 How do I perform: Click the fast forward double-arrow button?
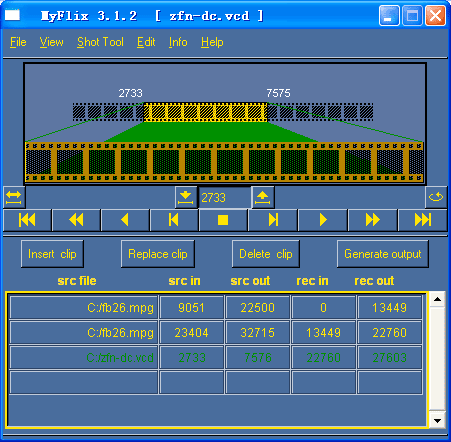[372, 220]
